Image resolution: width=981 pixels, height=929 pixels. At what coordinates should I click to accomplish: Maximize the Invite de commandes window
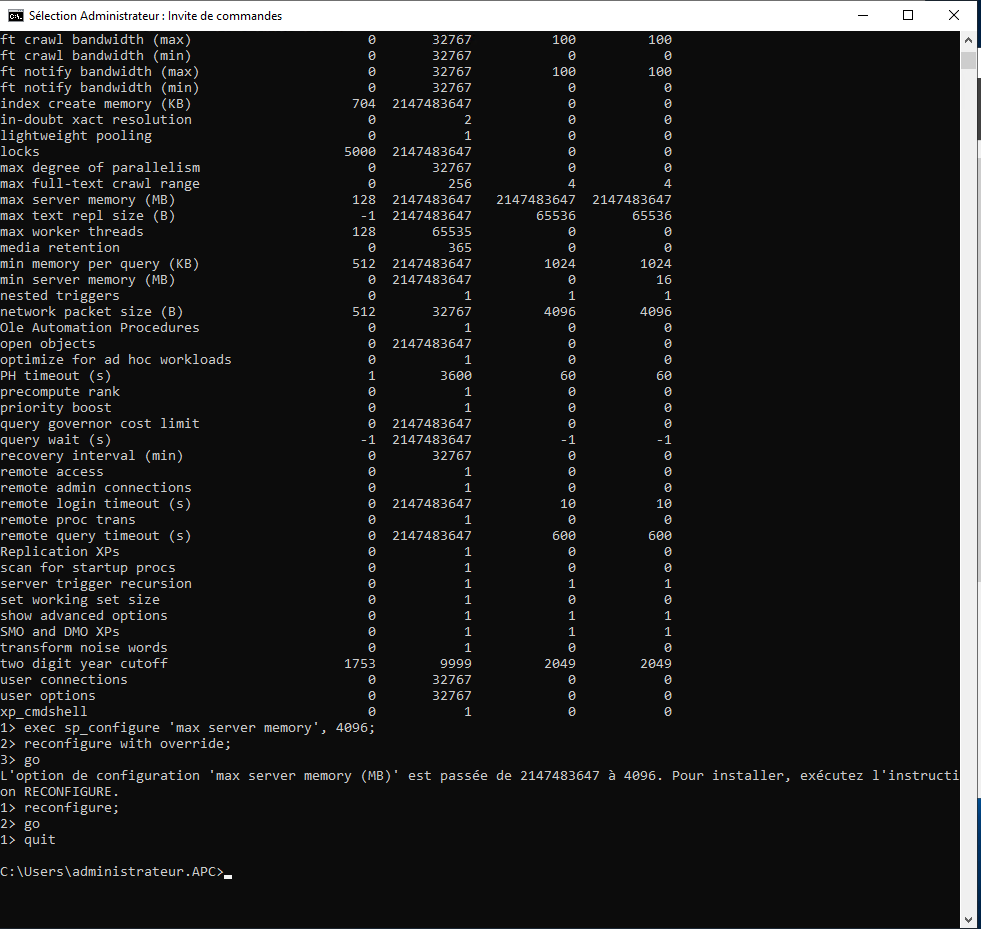tap(908, 16)
